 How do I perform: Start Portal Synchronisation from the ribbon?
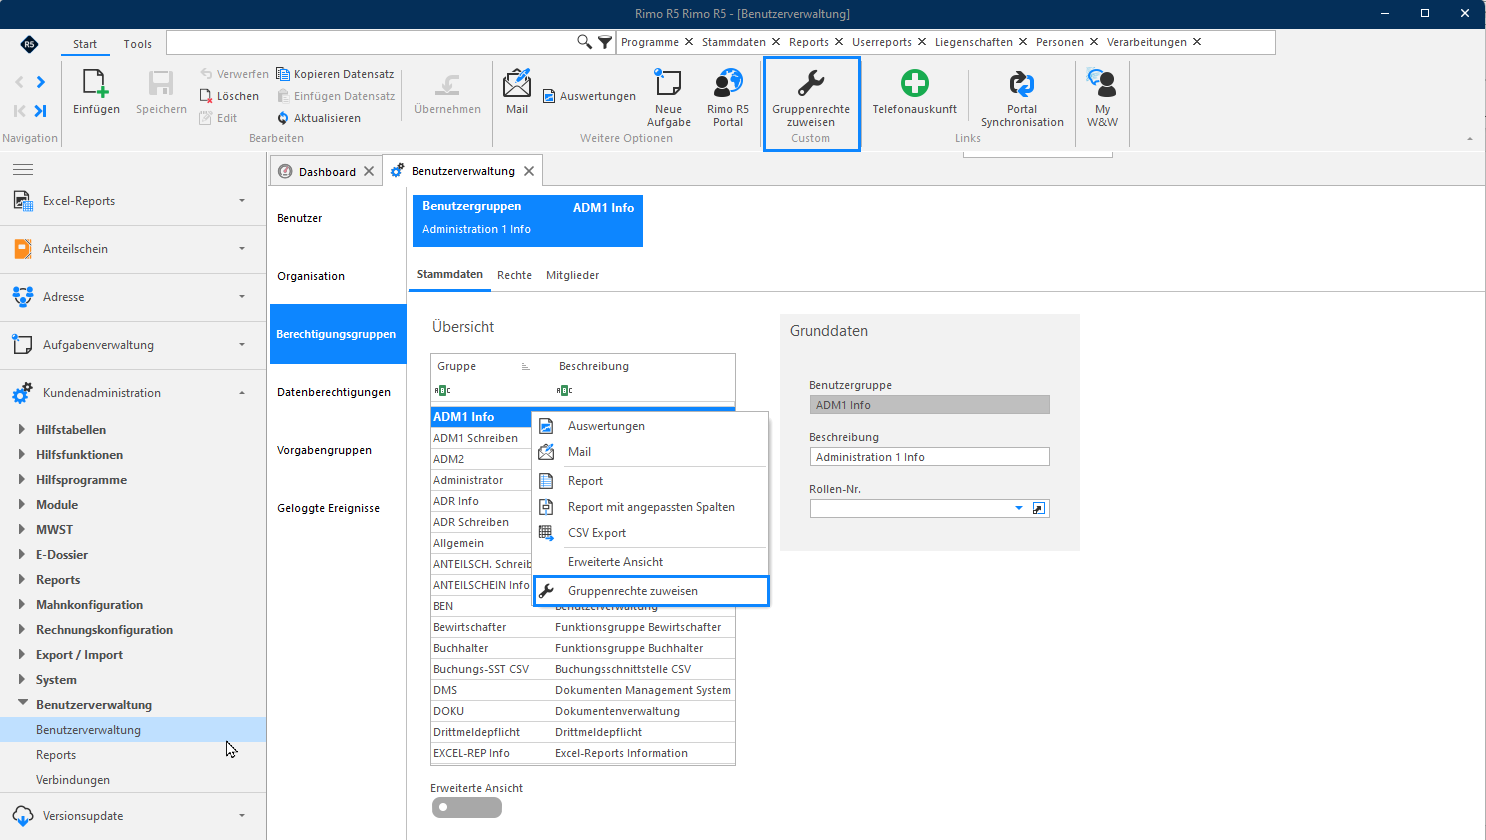(1022, 97)
